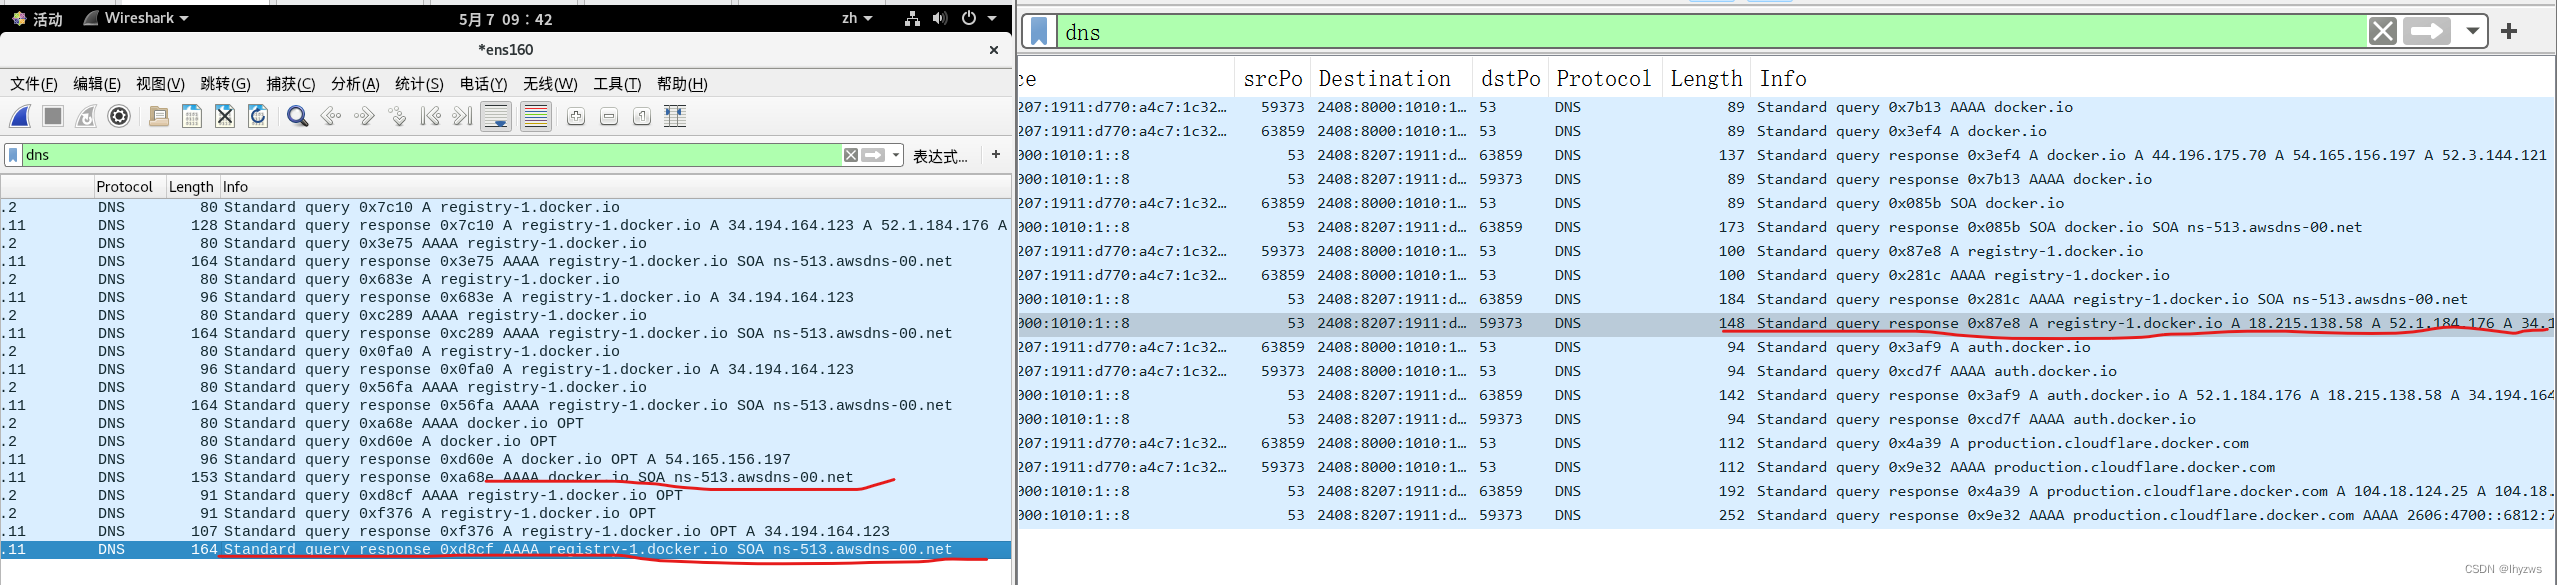The height and width of the screenshot is (585, 2557).
Task: Sort by the srcPo column header
Action: coord(1273,79)
